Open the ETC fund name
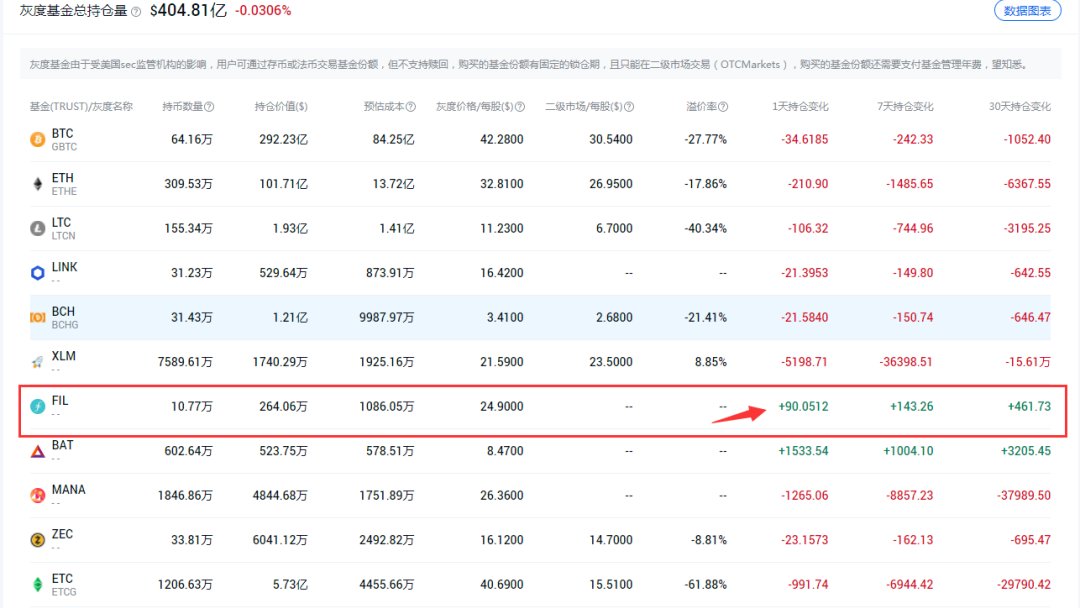The height and width of the screenshot is (608, 1080). click(62, 579)
